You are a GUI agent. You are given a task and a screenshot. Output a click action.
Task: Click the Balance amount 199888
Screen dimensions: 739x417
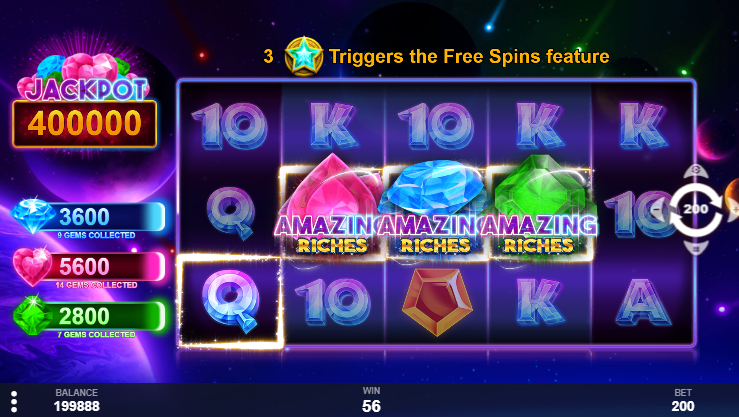77,406
